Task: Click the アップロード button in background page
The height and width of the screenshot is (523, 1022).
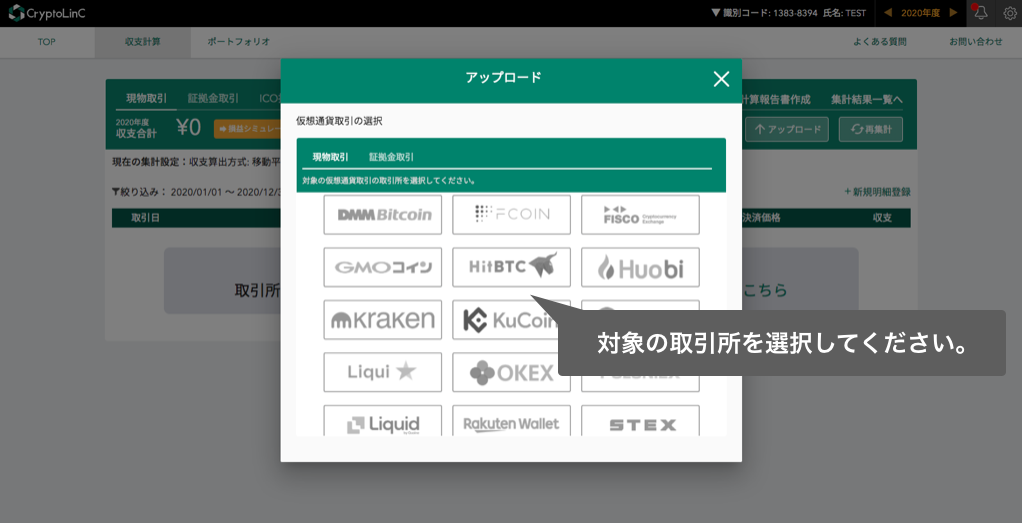Action: pyautogui.click(x=787, y=129)
